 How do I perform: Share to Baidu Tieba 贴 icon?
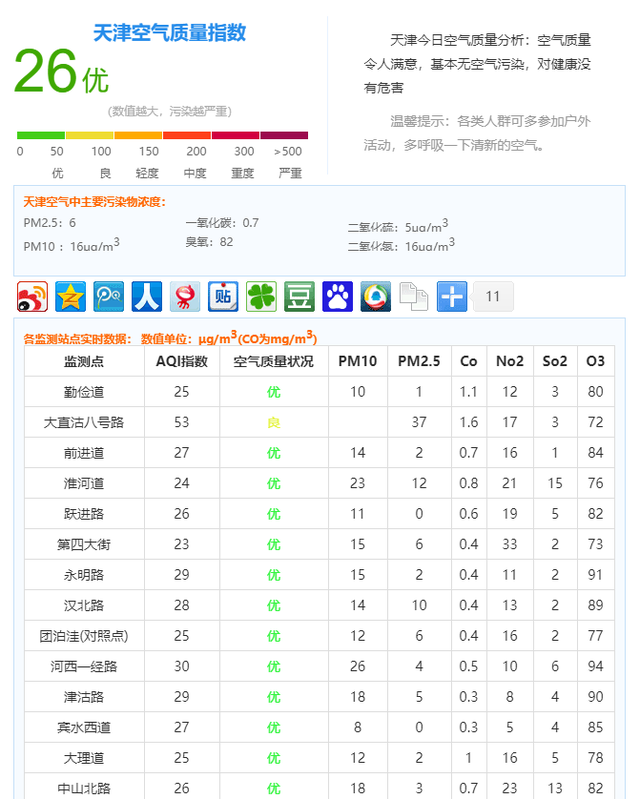pos(223,297)
